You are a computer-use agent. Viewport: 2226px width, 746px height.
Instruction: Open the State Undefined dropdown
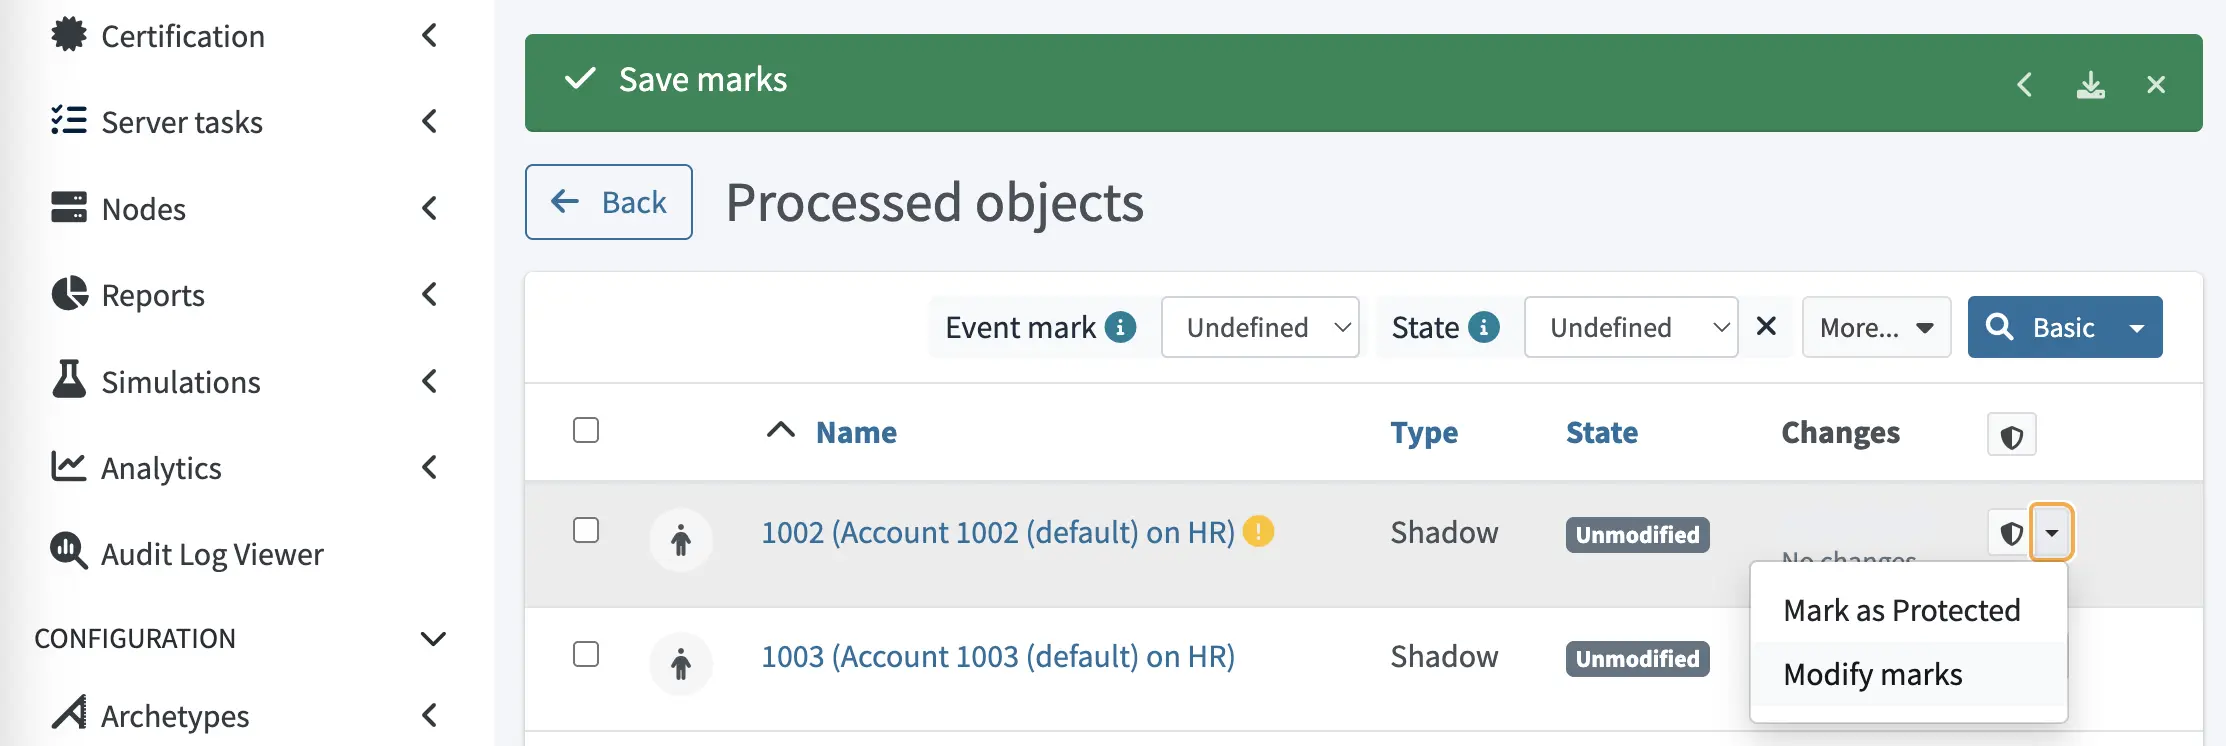tap(1630, 327)
